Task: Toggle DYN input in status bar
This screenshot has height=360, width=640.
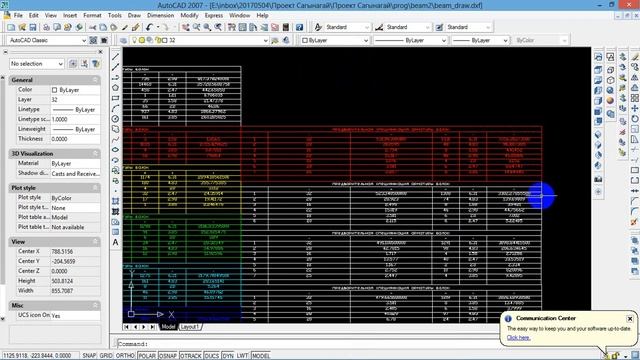Action: tap(228, 356)
